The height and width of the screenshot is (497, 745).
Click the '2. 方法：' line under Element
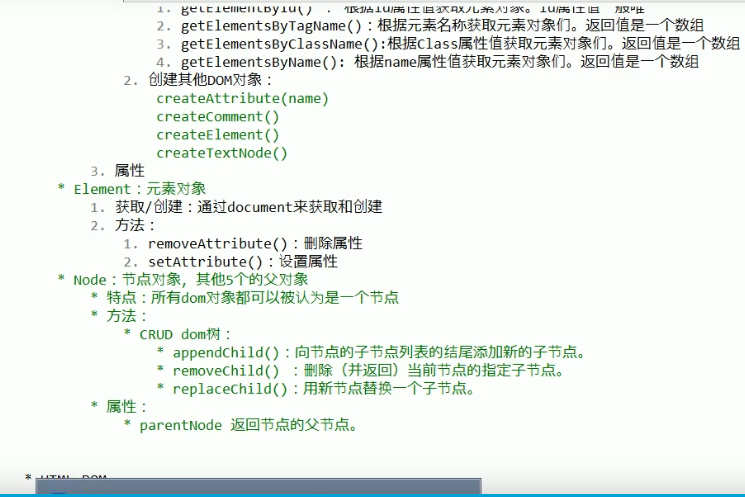point(123,225)
